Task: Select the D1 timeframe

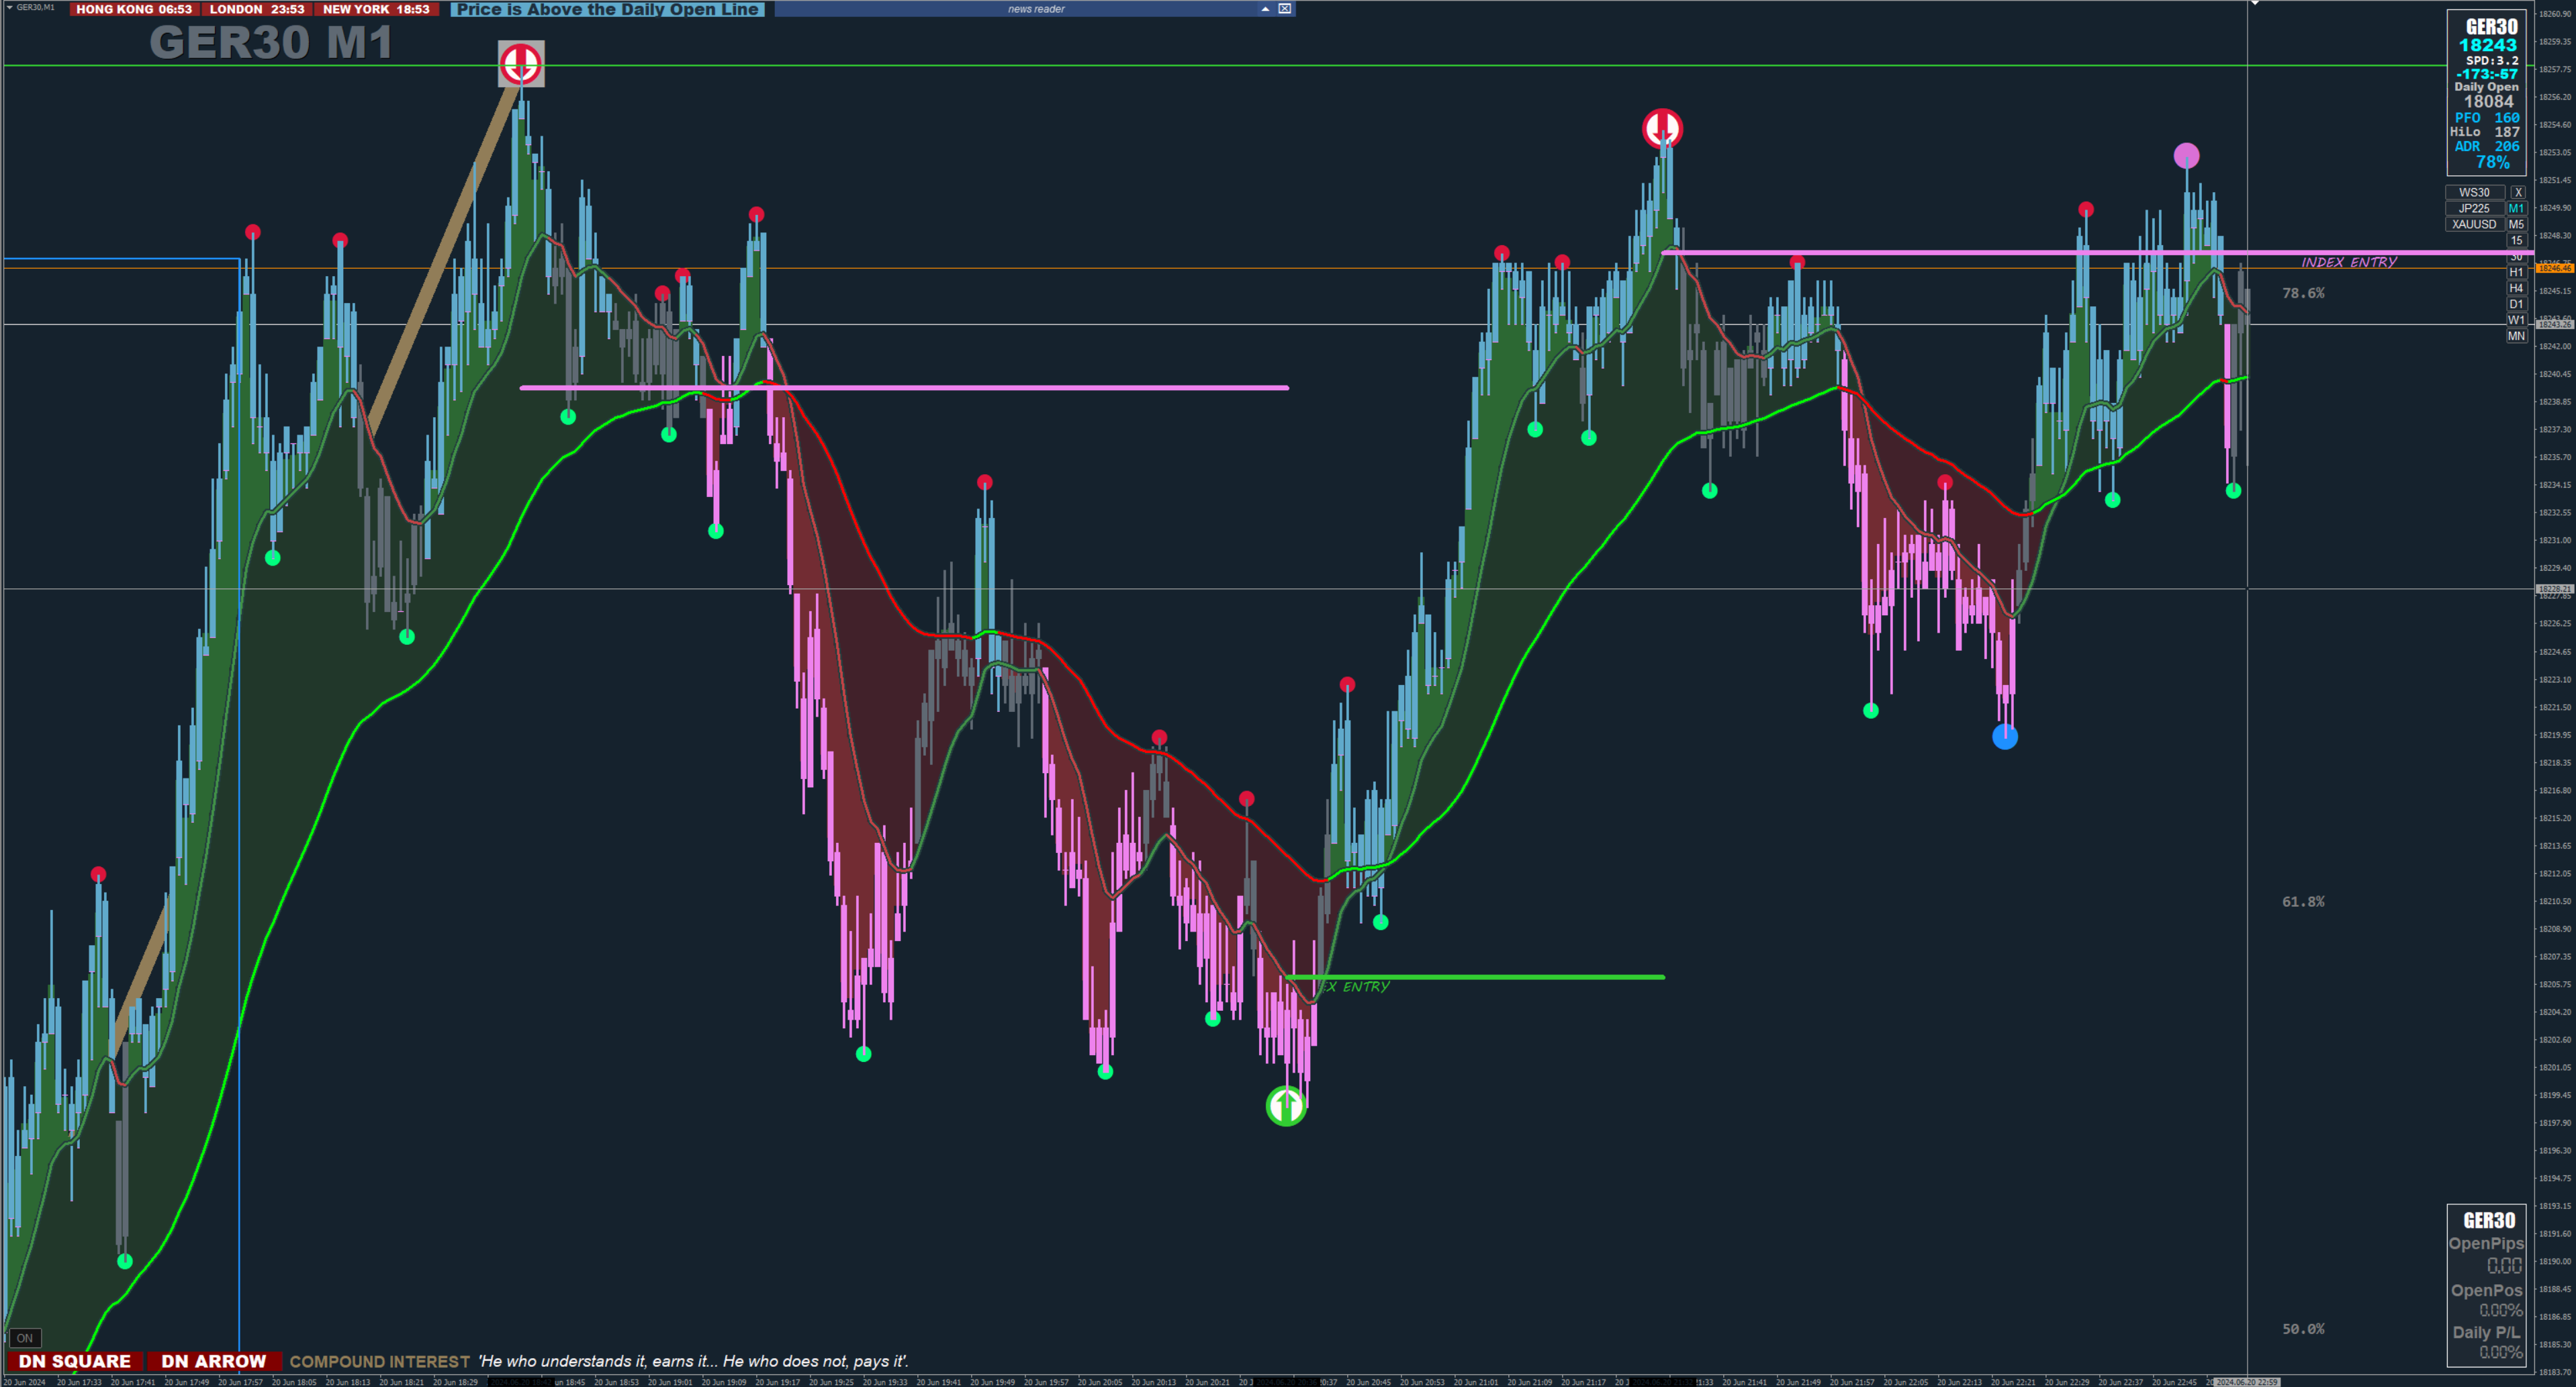Action: tap(2516, 305)
